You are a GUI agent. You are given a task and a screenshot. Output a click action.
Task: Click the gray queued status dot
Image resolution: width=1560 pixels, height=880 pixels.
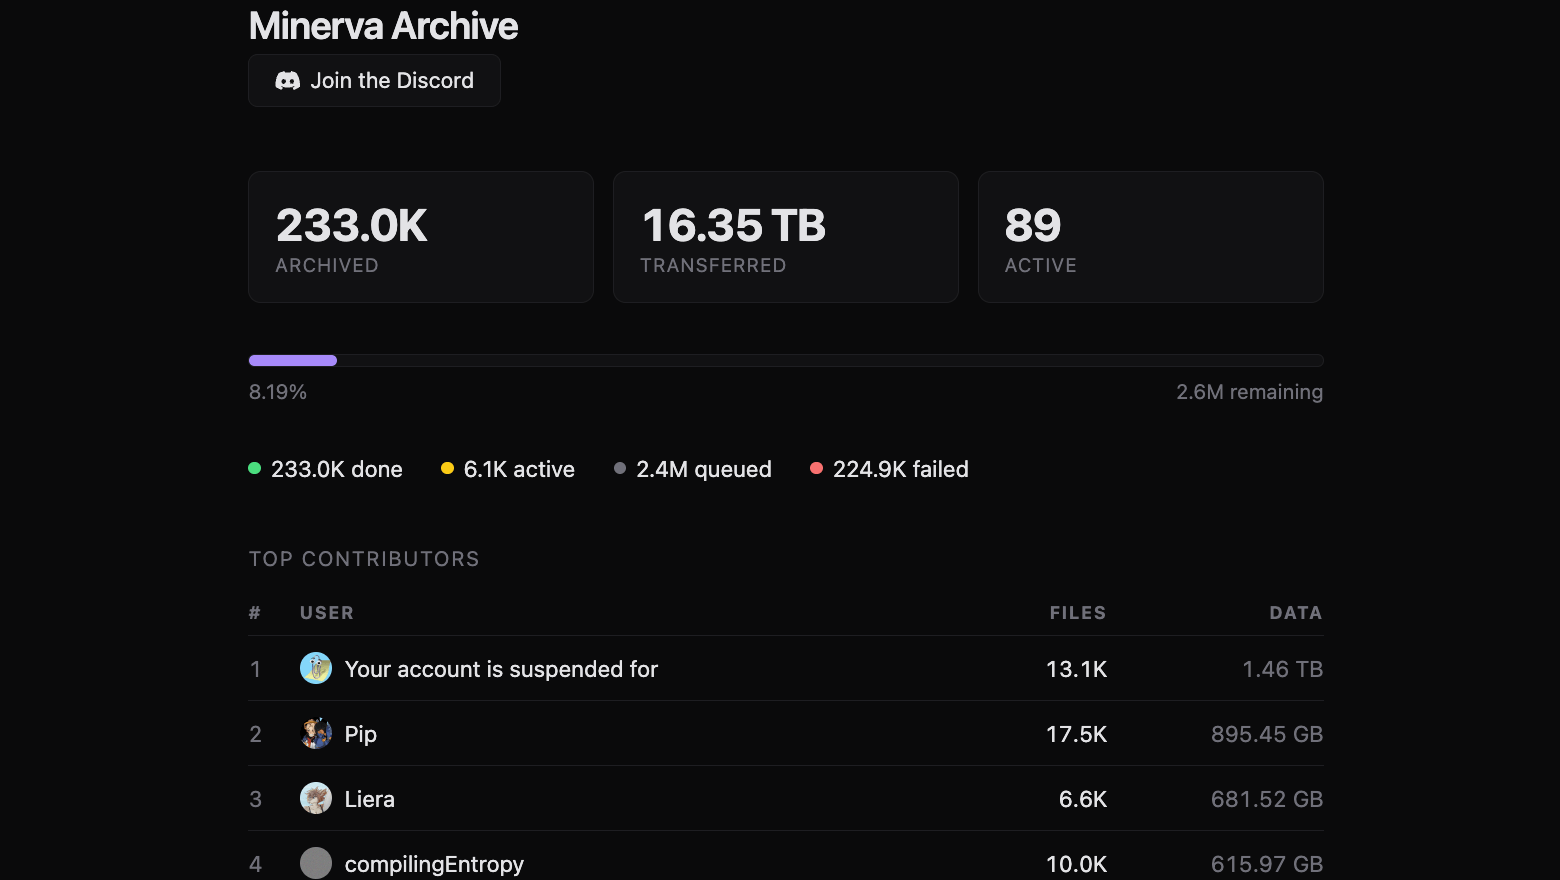click(620, 469)
